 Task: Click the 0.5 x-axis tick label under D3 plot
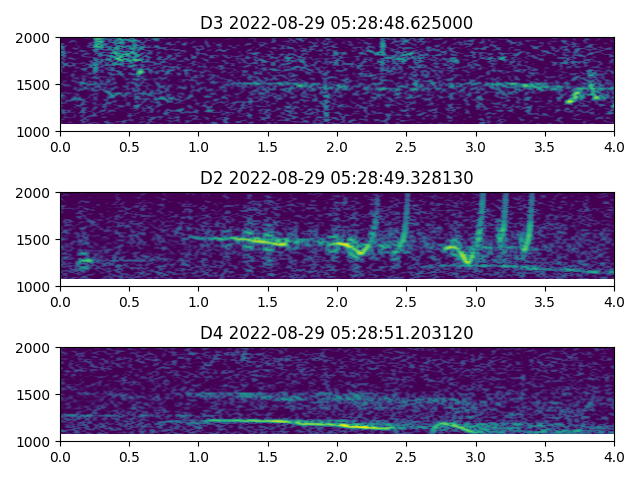129,147
